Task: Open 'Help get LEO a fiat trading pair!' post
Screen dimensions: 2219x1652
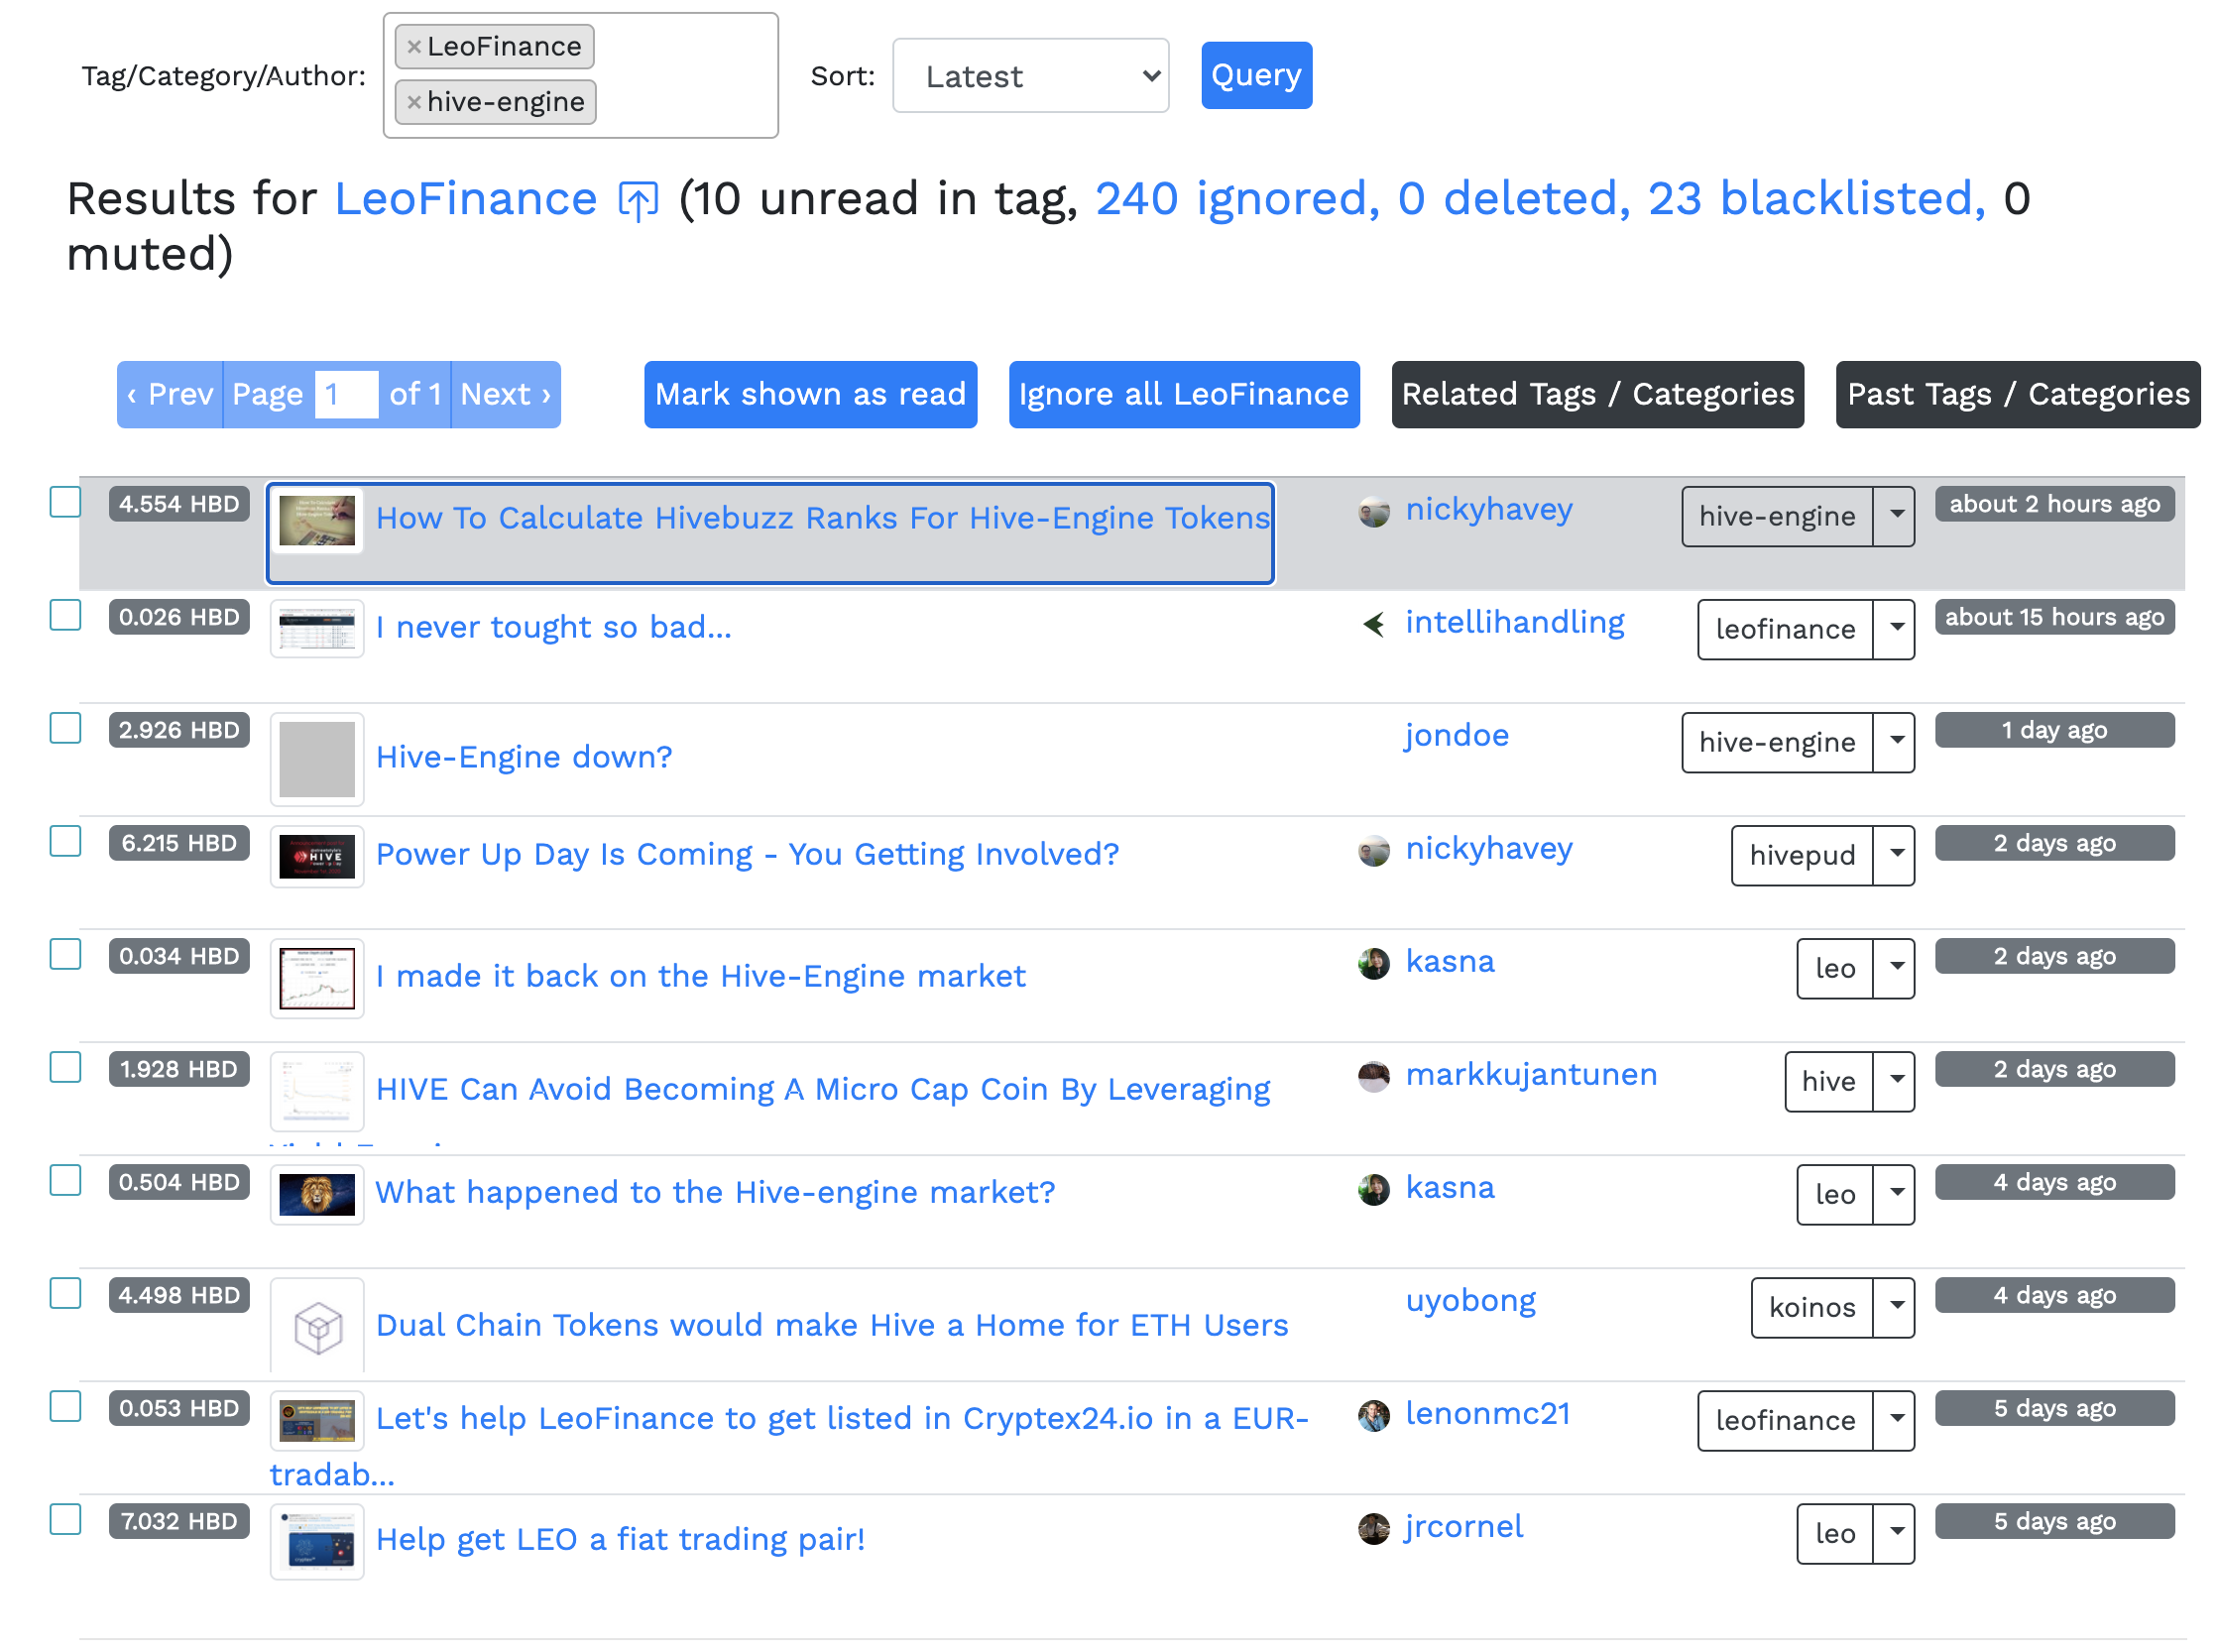Action: pos(620,1539)
